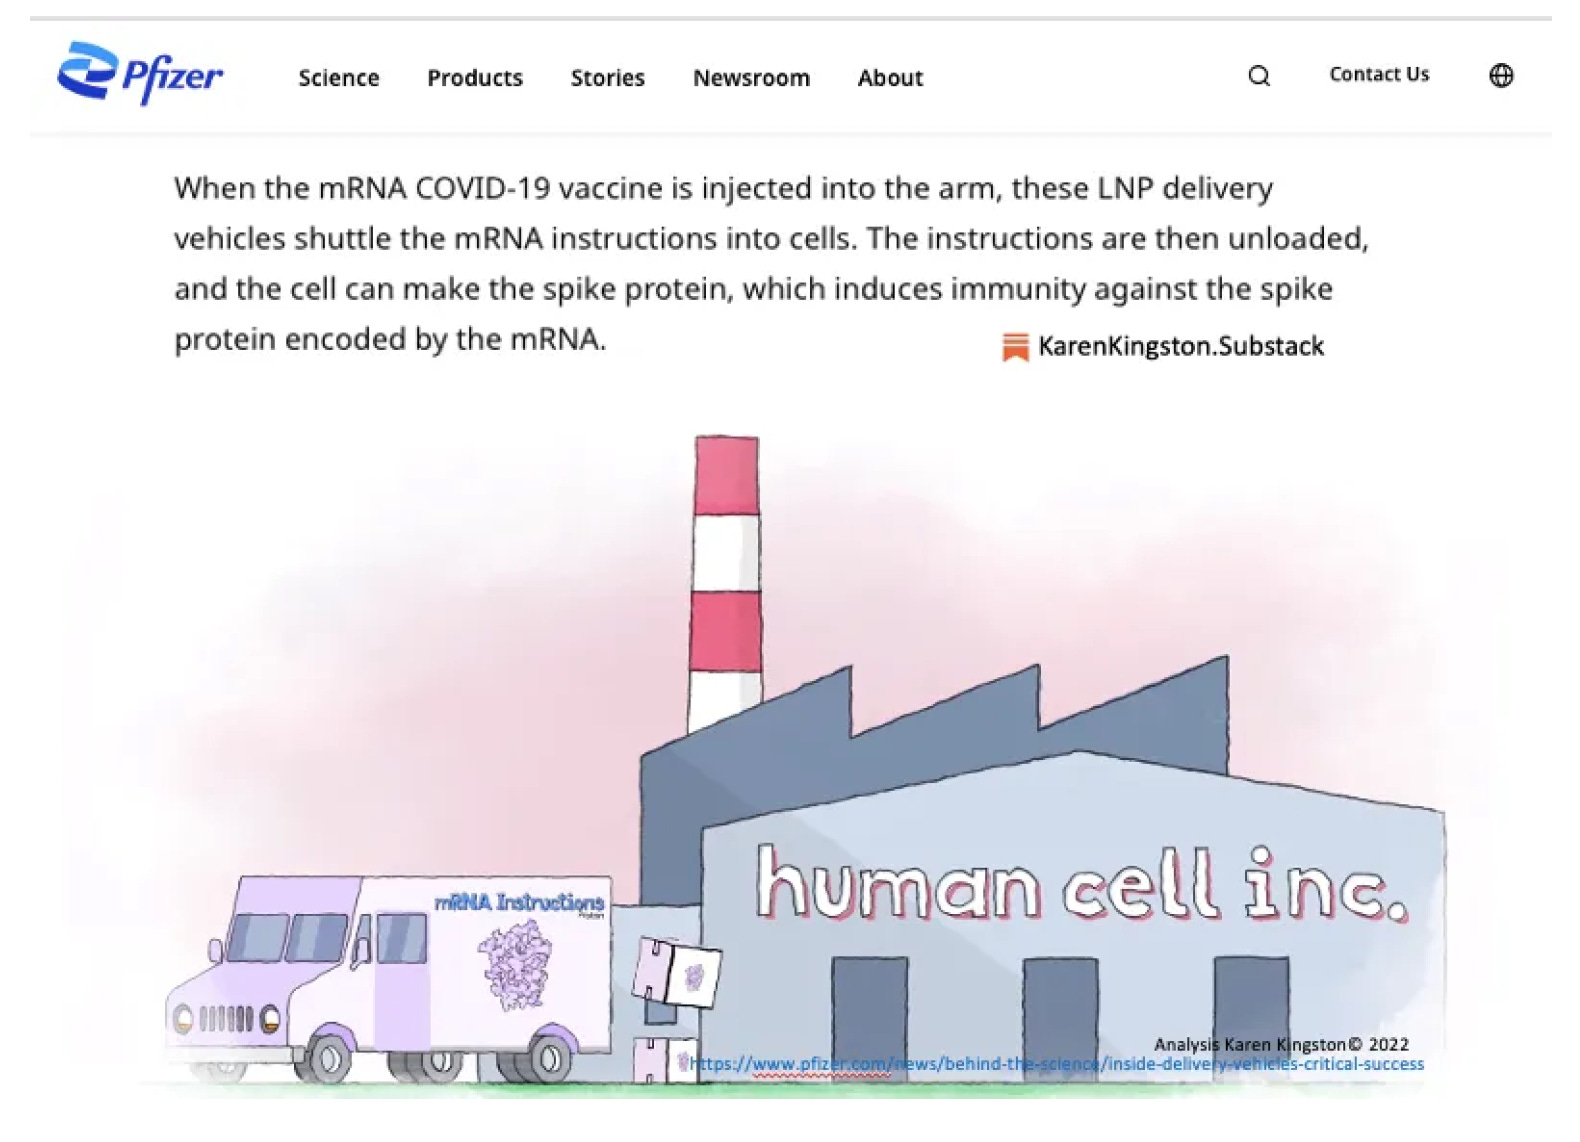The width and height of the screenshot is (1580, 1142).
Task: Open the search magnifier icon
Action: 1259,76
